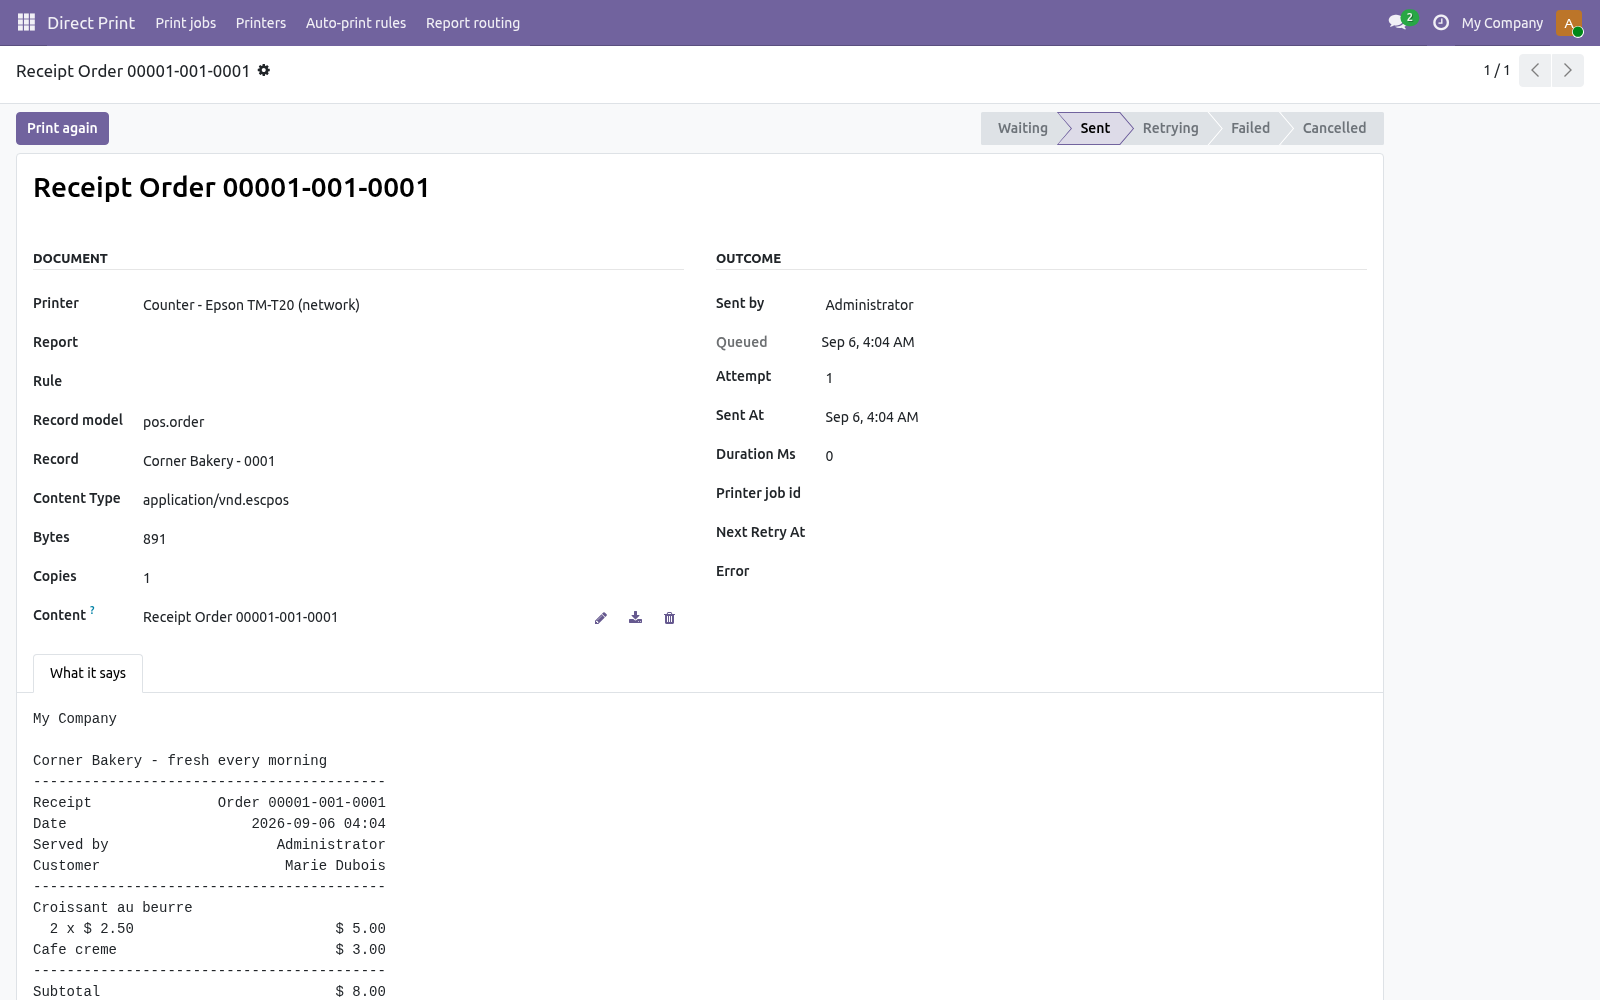The width and height of the screenshot is (1600, 1000).
Task: Click the Sent At date value
Action: point(872,417)
